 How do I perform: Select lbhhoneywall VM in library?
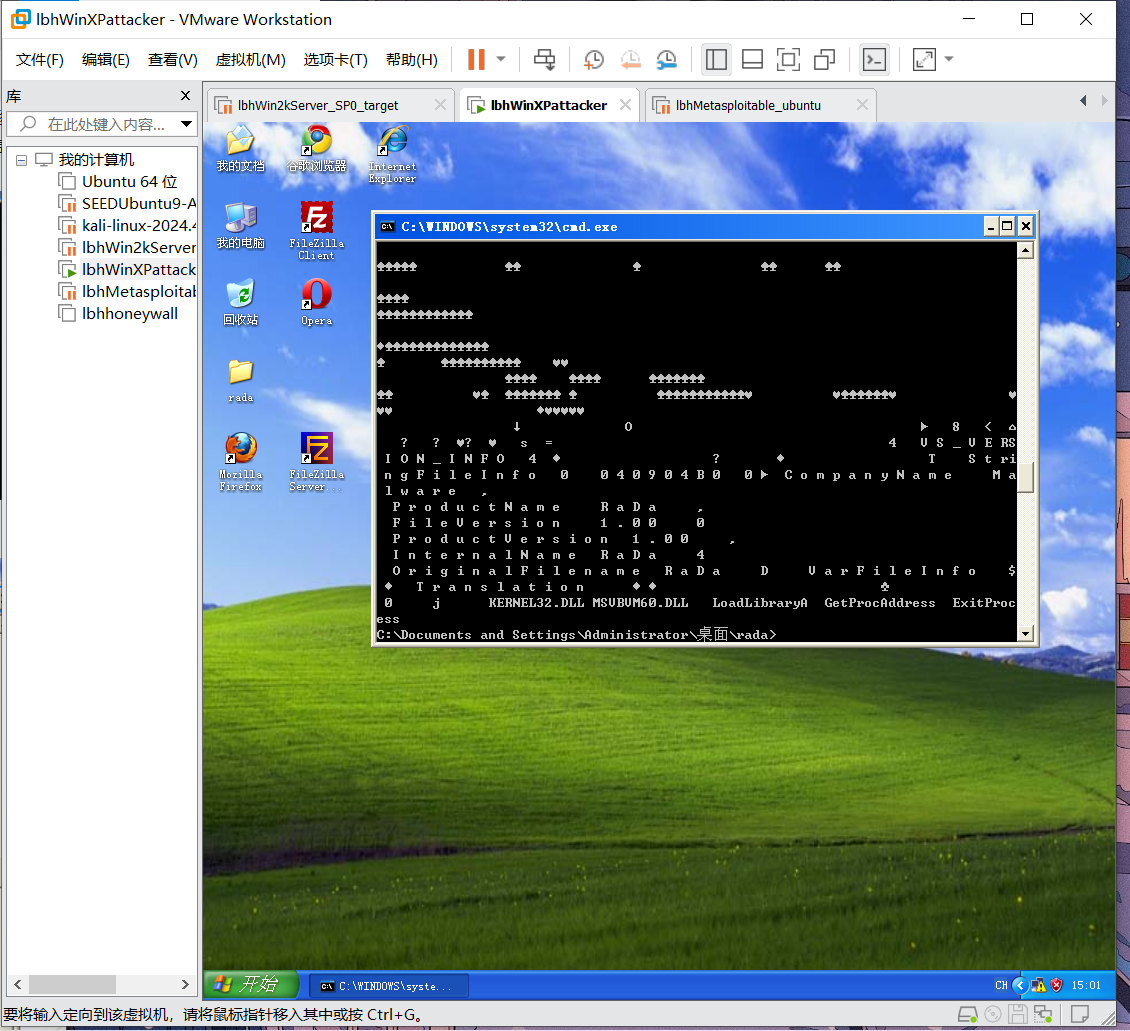tap(118, 313)
